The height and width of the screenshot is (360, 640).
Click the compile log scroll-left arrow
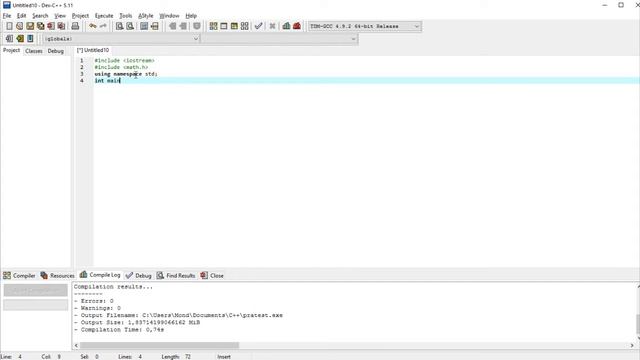76,345
